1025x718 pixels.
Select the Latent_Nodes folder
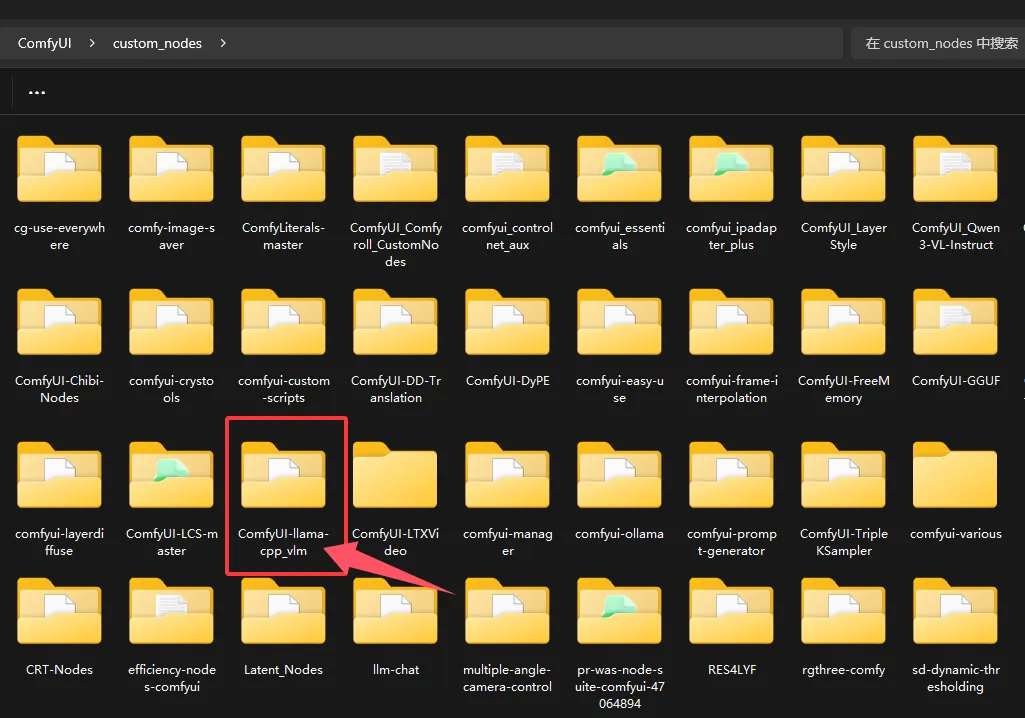pos(283,611)
